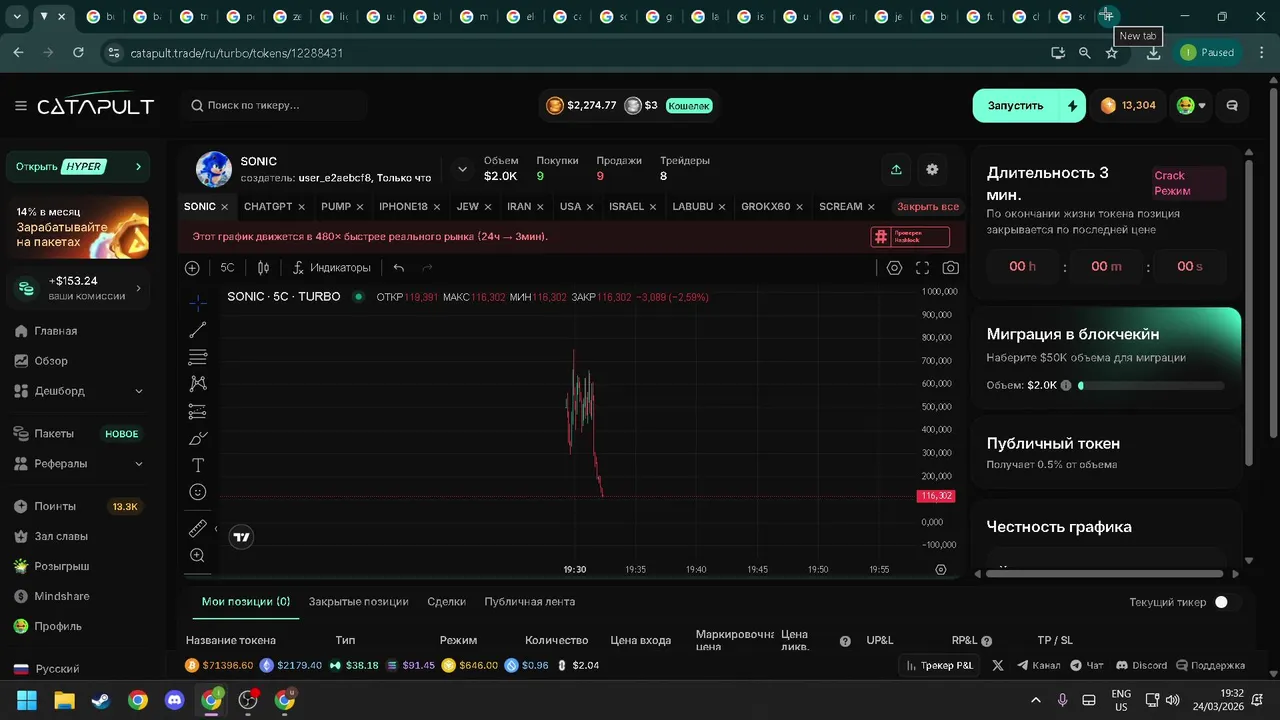
Task: Toggle the Текущий тикер switch
Action: (x=1227, y=602)
